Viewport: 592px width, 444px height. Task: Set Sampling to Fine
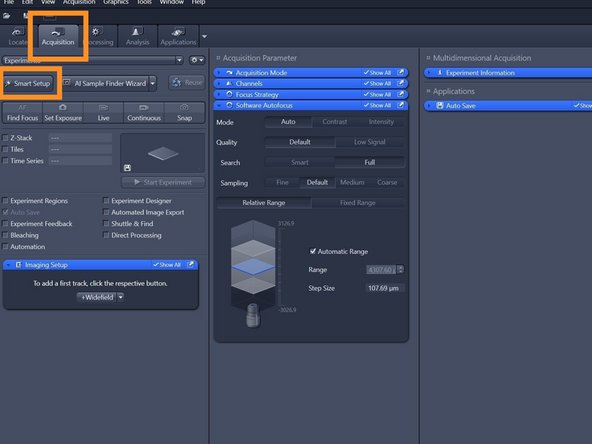click(282, 182)
